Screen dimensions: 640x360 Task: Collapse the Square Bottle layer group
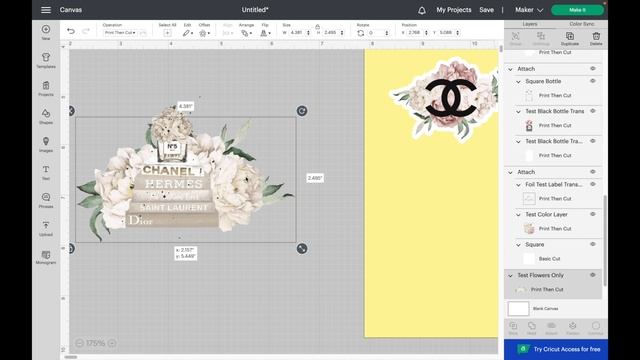518,82
